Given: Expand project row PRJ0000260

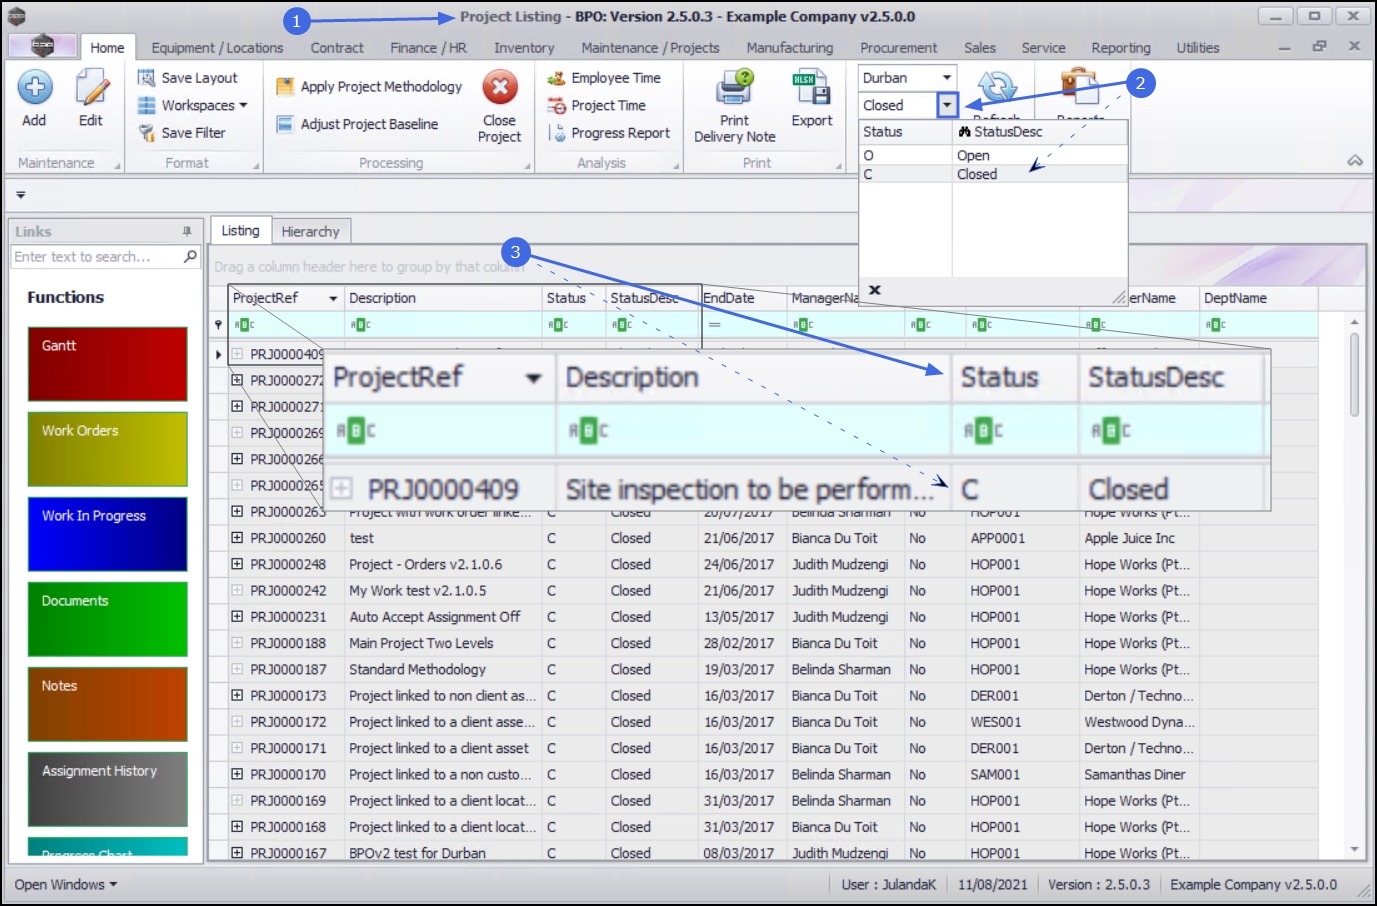Looking at the screenshot, I should tap(237, 538).
